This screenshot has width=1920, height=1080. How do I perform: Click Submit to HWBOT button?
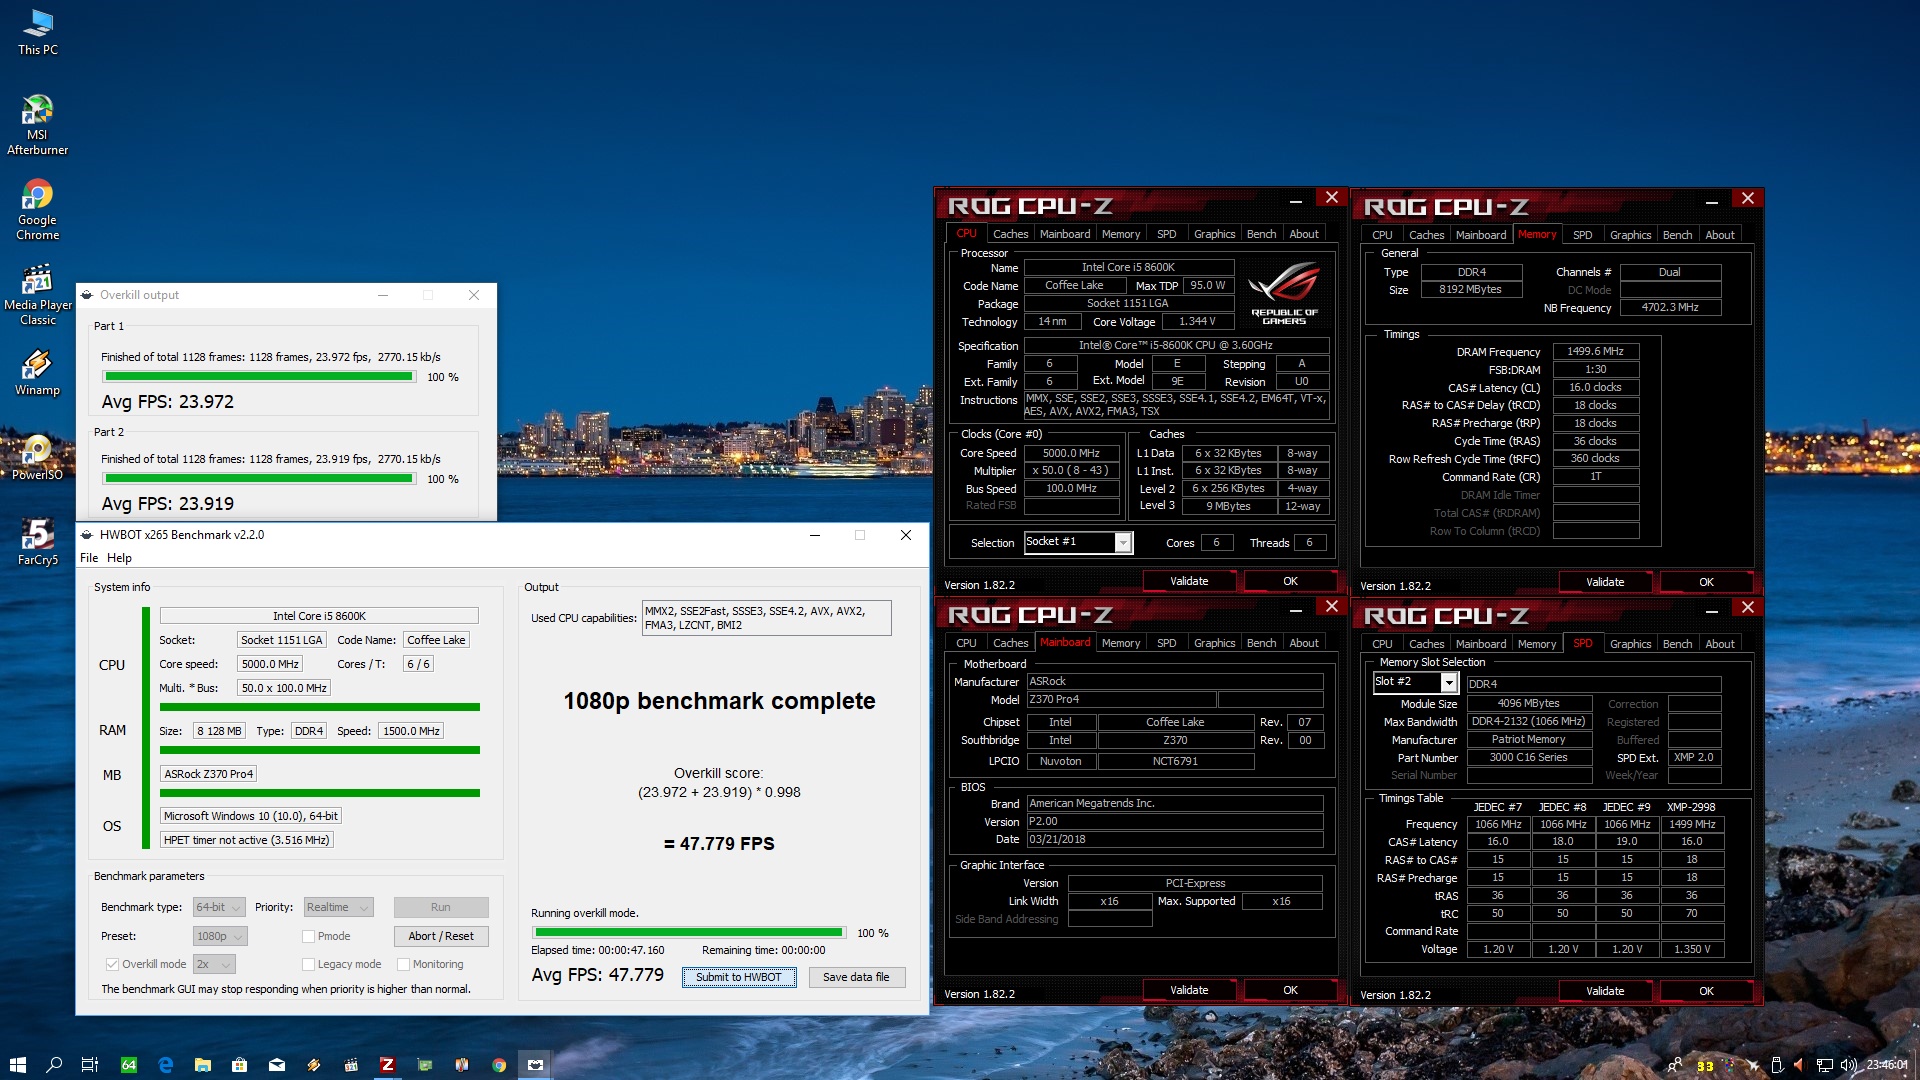(739, 977)
